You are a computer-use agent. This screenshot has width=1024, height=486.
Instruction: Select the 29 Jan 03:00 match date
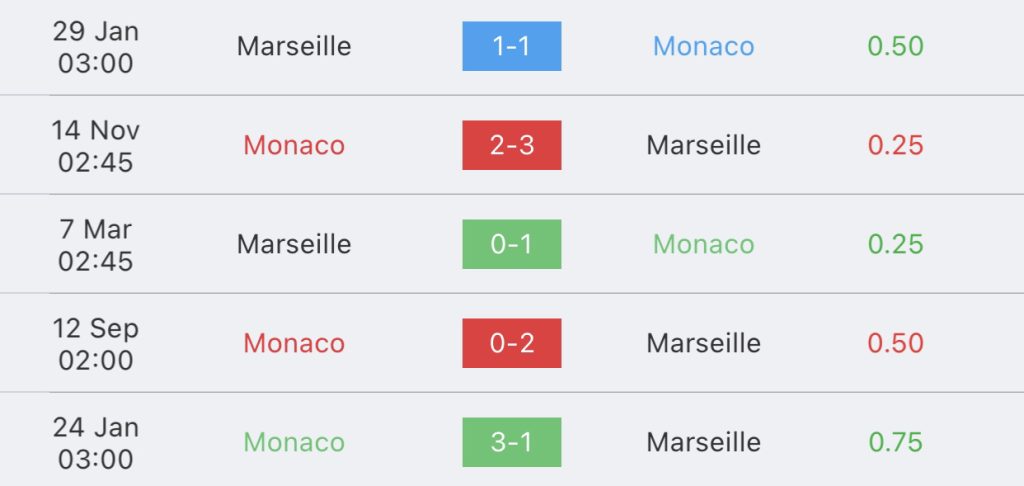96,46
